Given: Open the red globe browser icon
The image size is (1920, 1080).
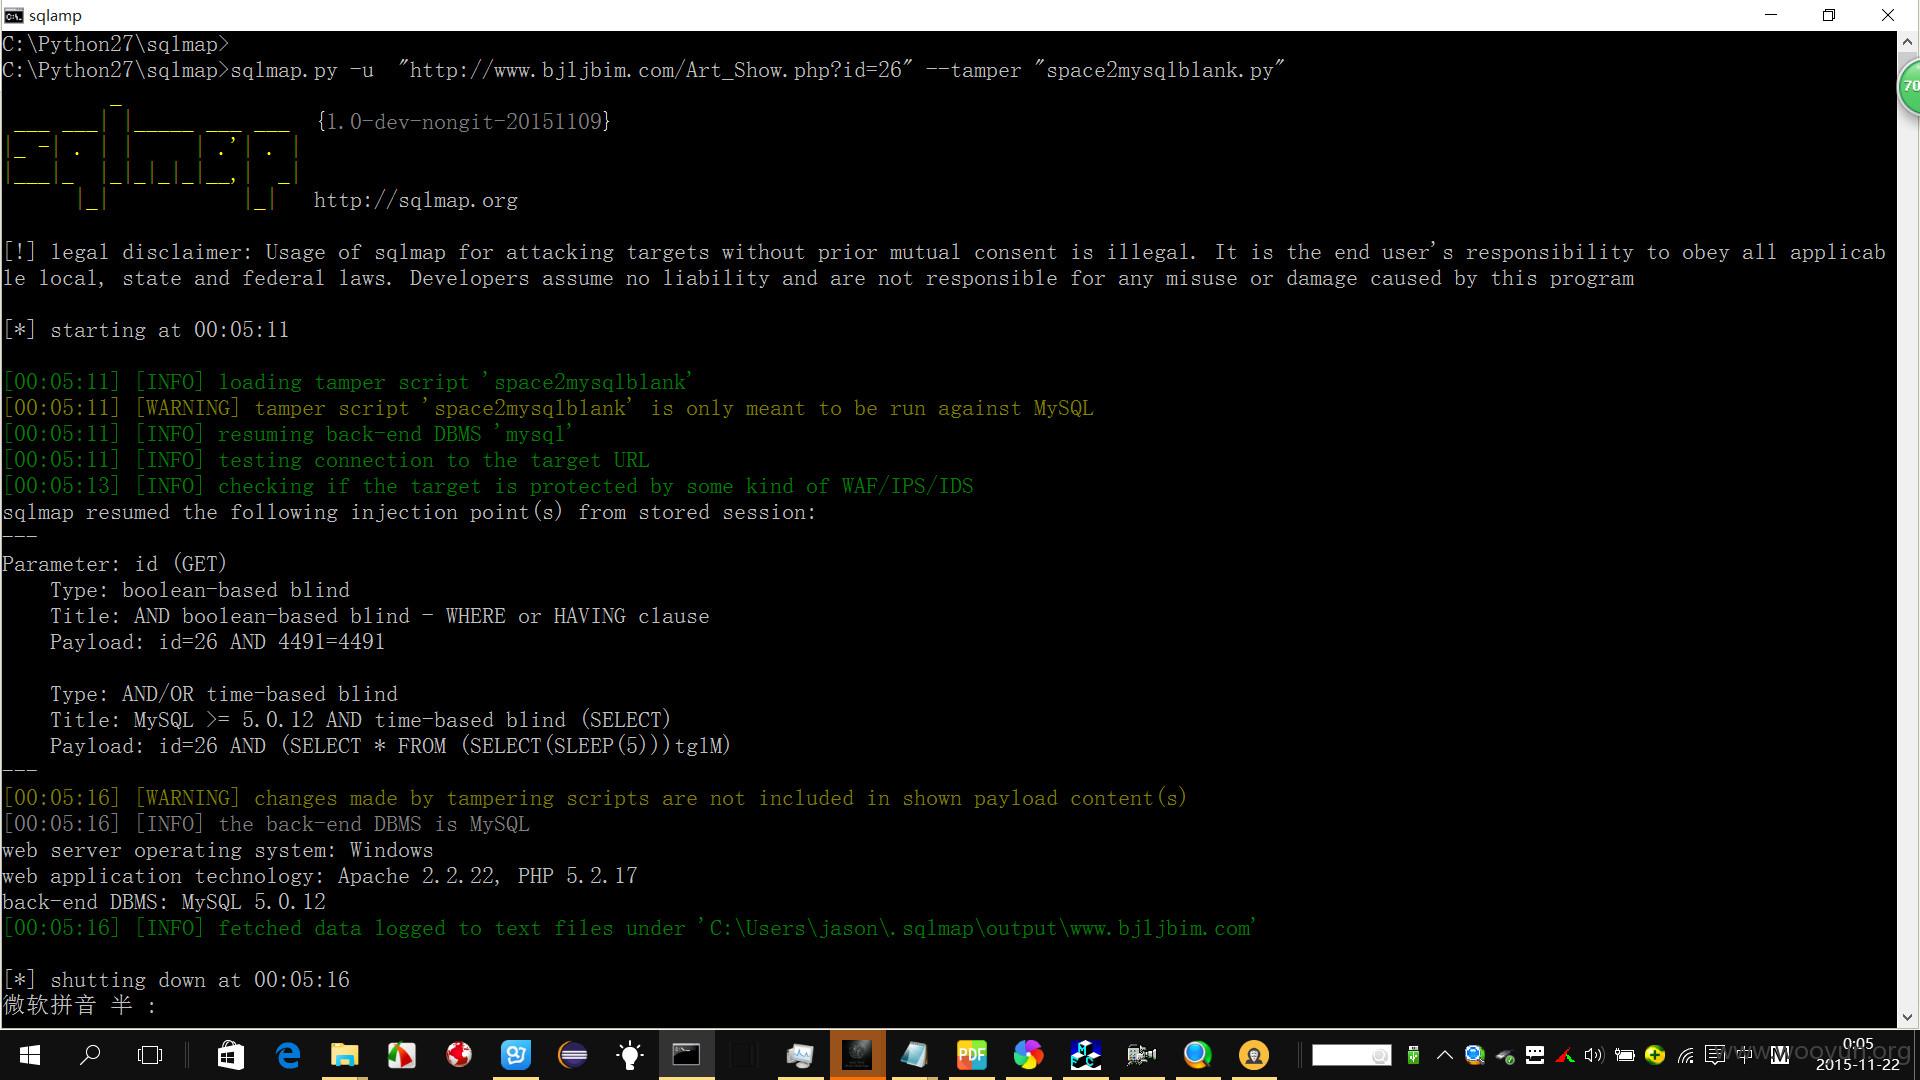Looking at the screenshot, I should (459, 1055).
